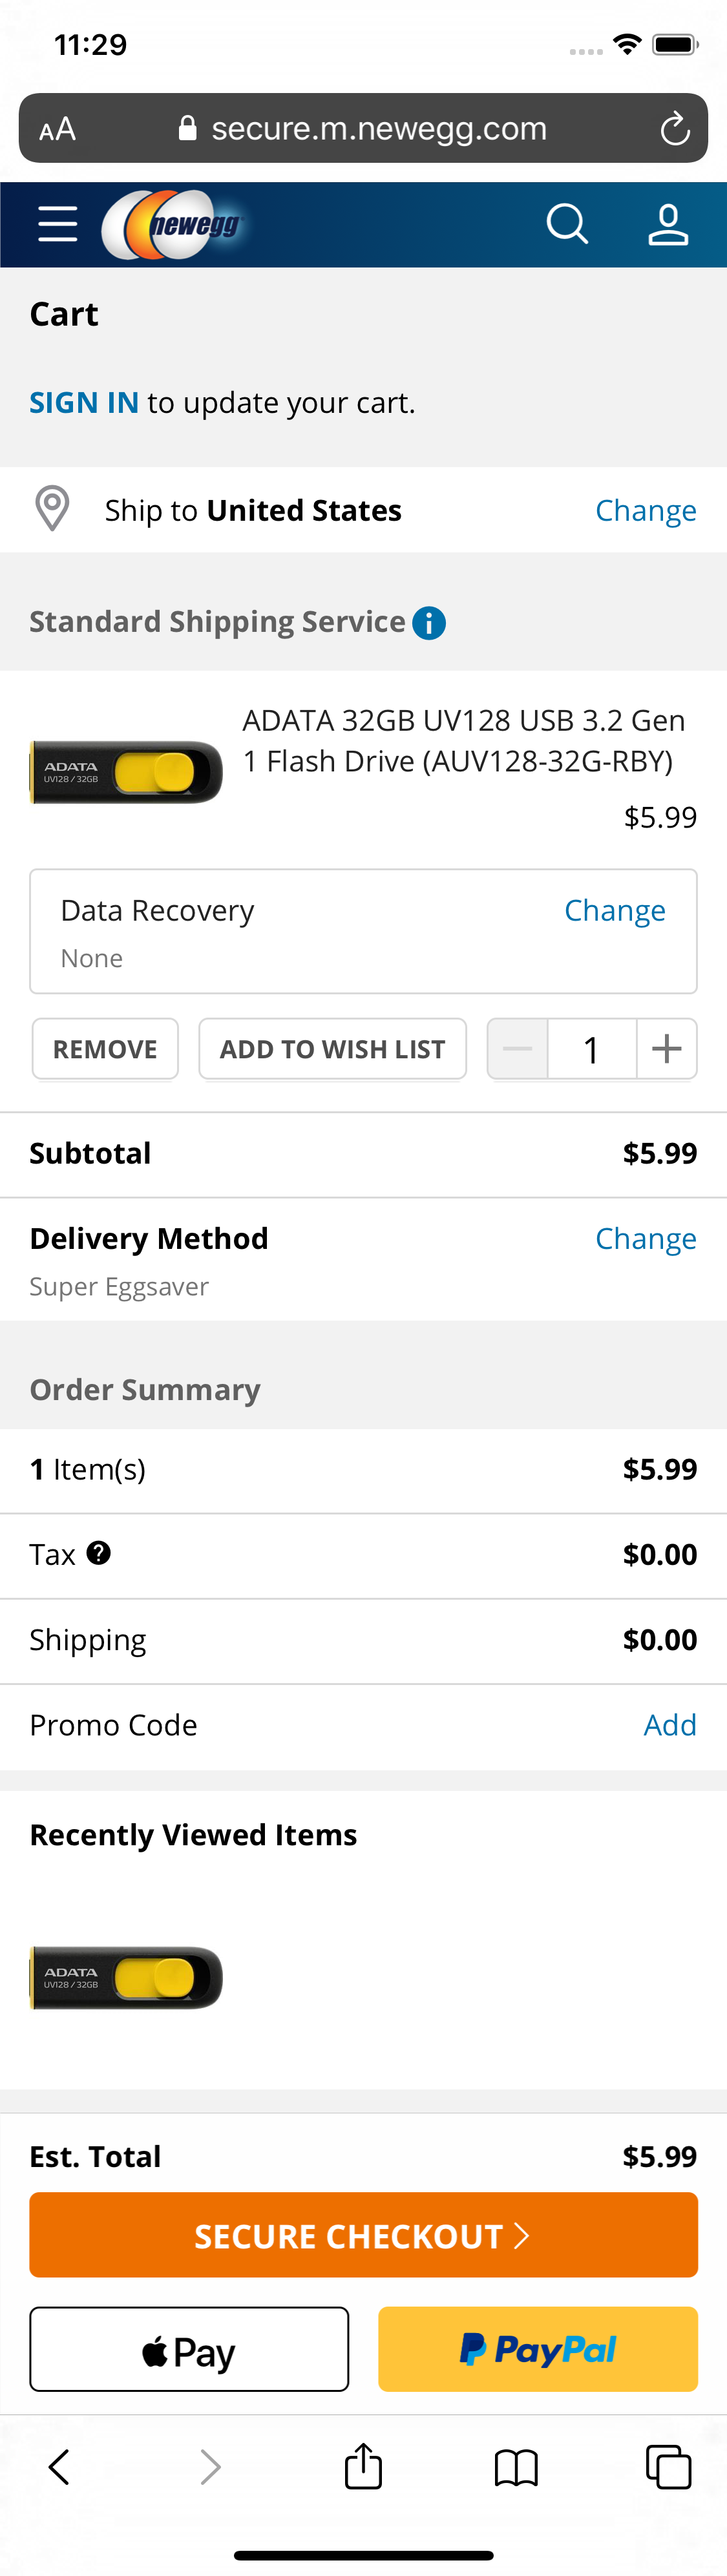
Task: Decrease item quantity with the minus button
Action: (517, 1049)
